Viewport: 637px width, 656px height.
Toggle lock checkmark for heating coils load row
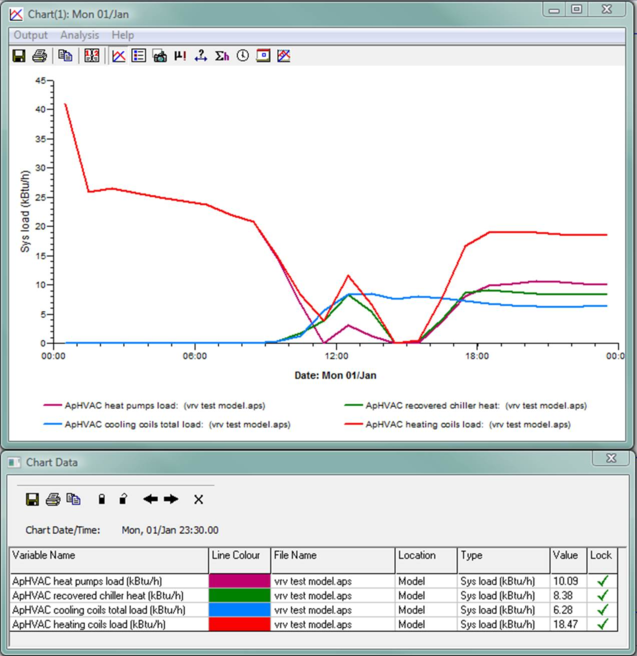[601, 624]
